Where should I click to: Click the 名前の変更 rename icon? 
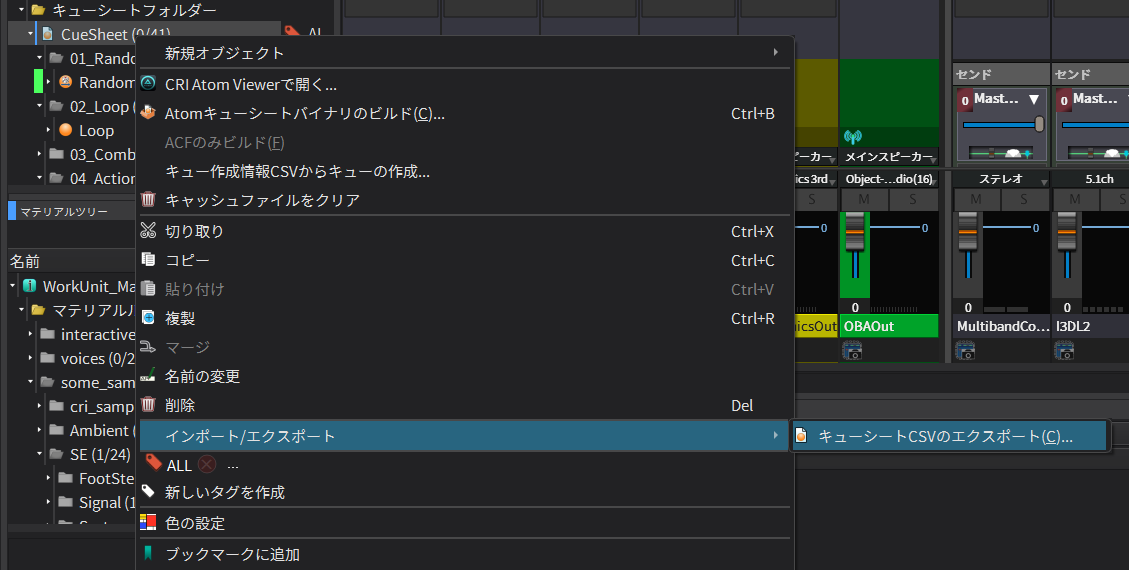coord(148,376)
